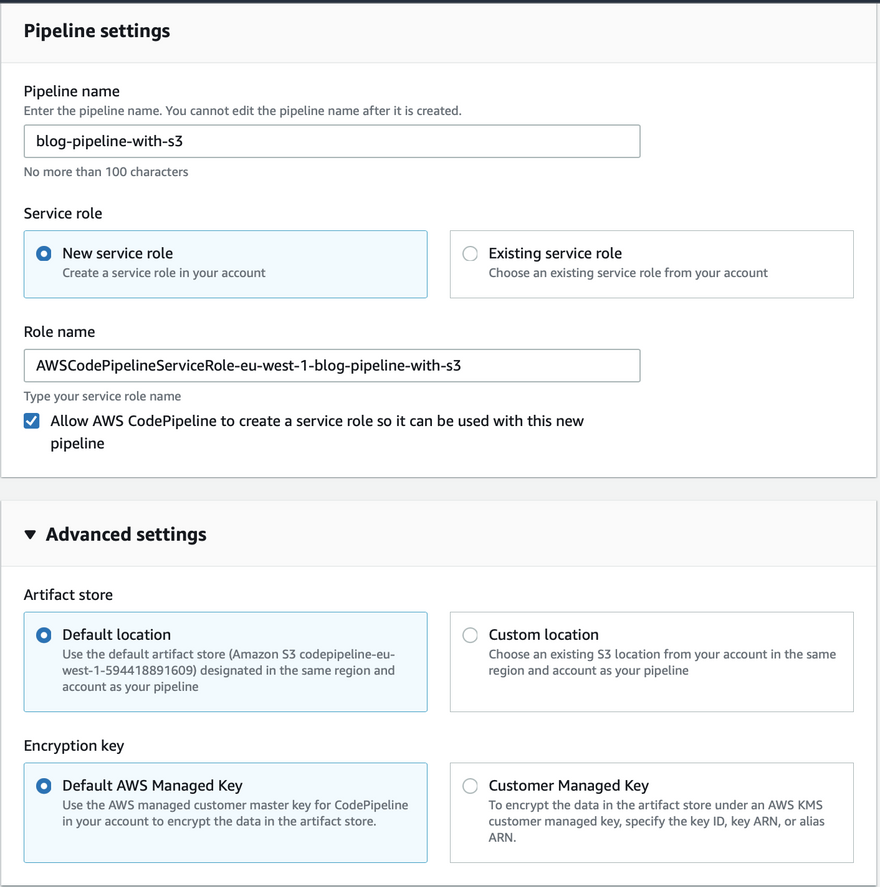The height and width of the screenshot is (887, 880).
Task: Select the Default location artifact store
Action: pyautogui.click(x=44, y=635)
